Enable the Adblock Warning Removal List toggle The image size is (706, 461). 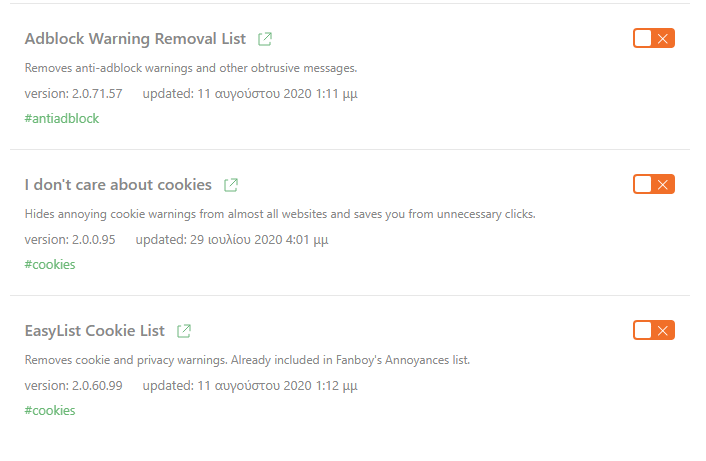click(x=654, y=38)
